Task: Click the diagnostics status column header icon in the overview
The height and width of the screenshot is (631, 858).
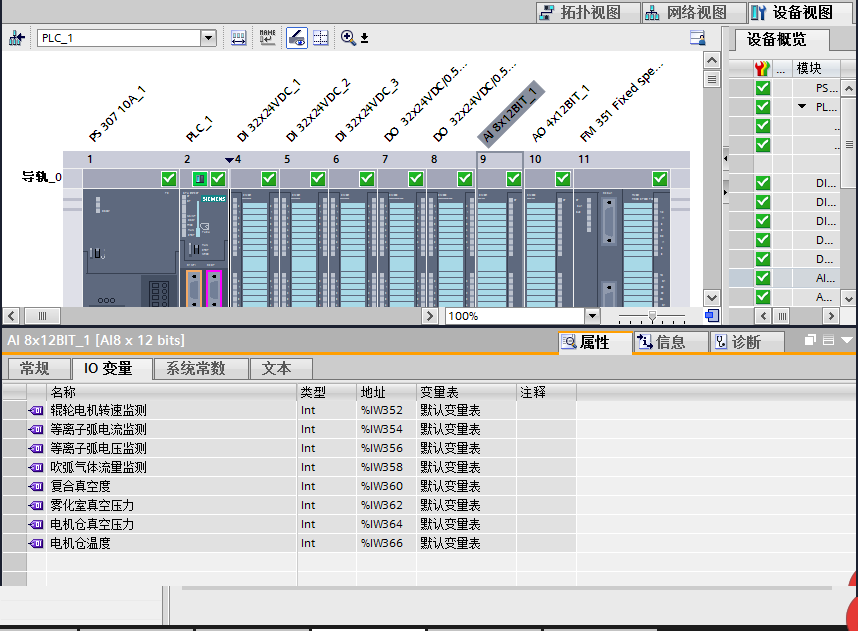Action: [x=762, y=68]
